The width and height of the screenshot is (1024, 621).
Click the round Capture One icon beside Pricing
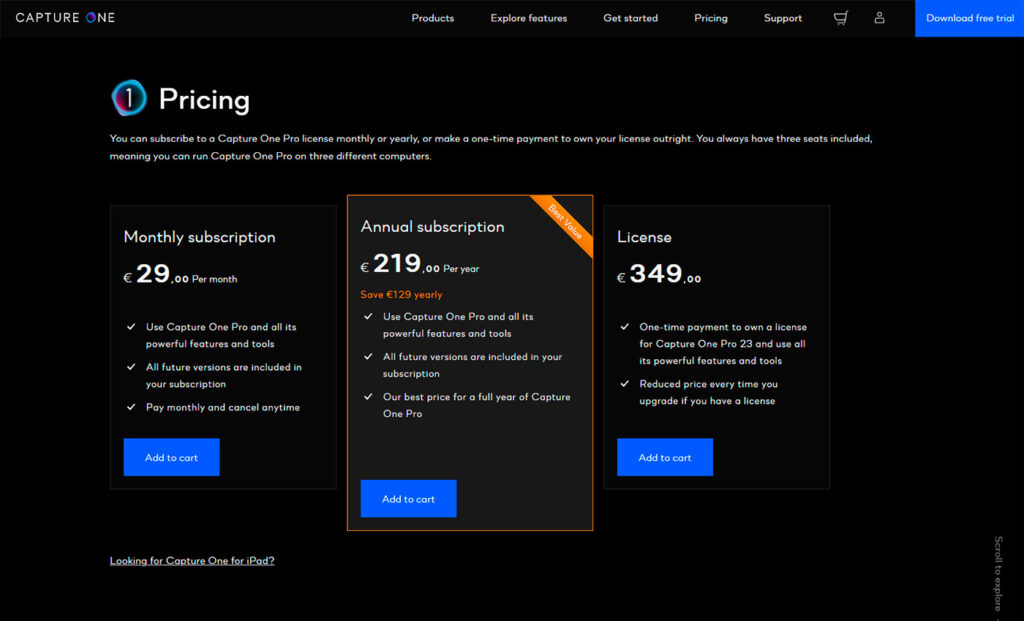coord(129,98)
